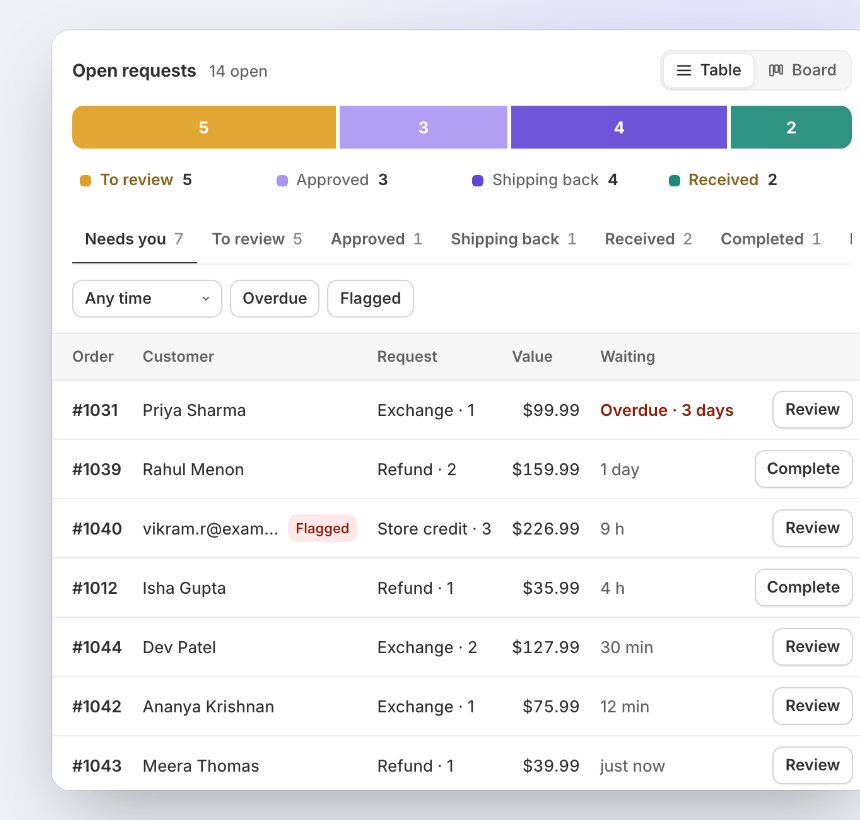Image resolution: width=860 pixels, height=820 pixels.
Task: Sort by Waiting column header
Action: click(x=627, y=357)
